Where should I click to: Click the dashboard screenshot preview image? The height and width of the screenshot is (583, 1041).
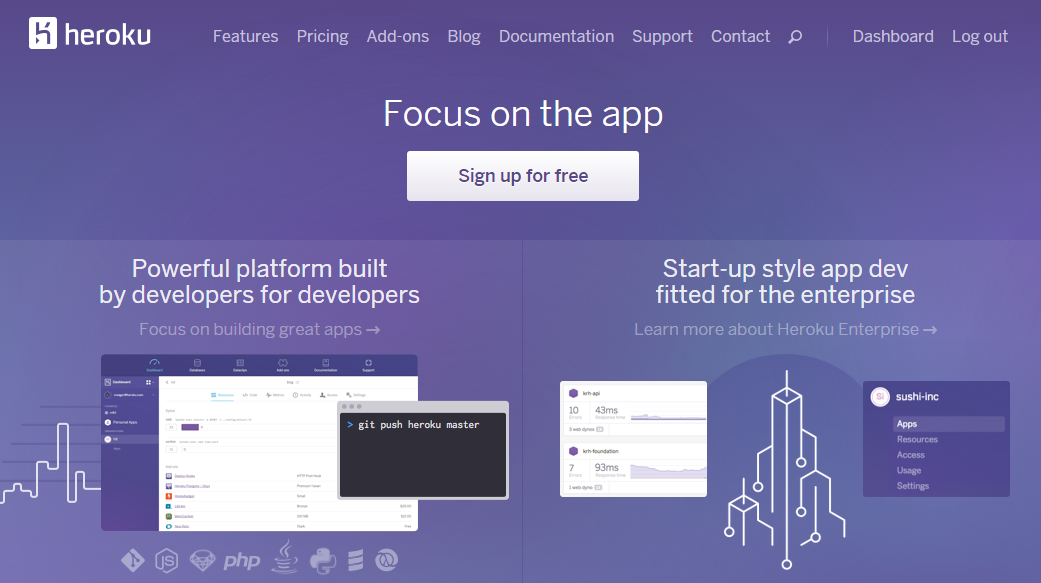pos(260,443)
